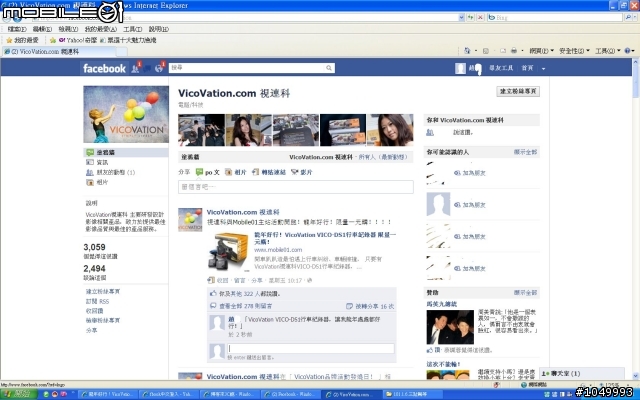Open 網頁(P) command bar dropdown

point(541,51)
